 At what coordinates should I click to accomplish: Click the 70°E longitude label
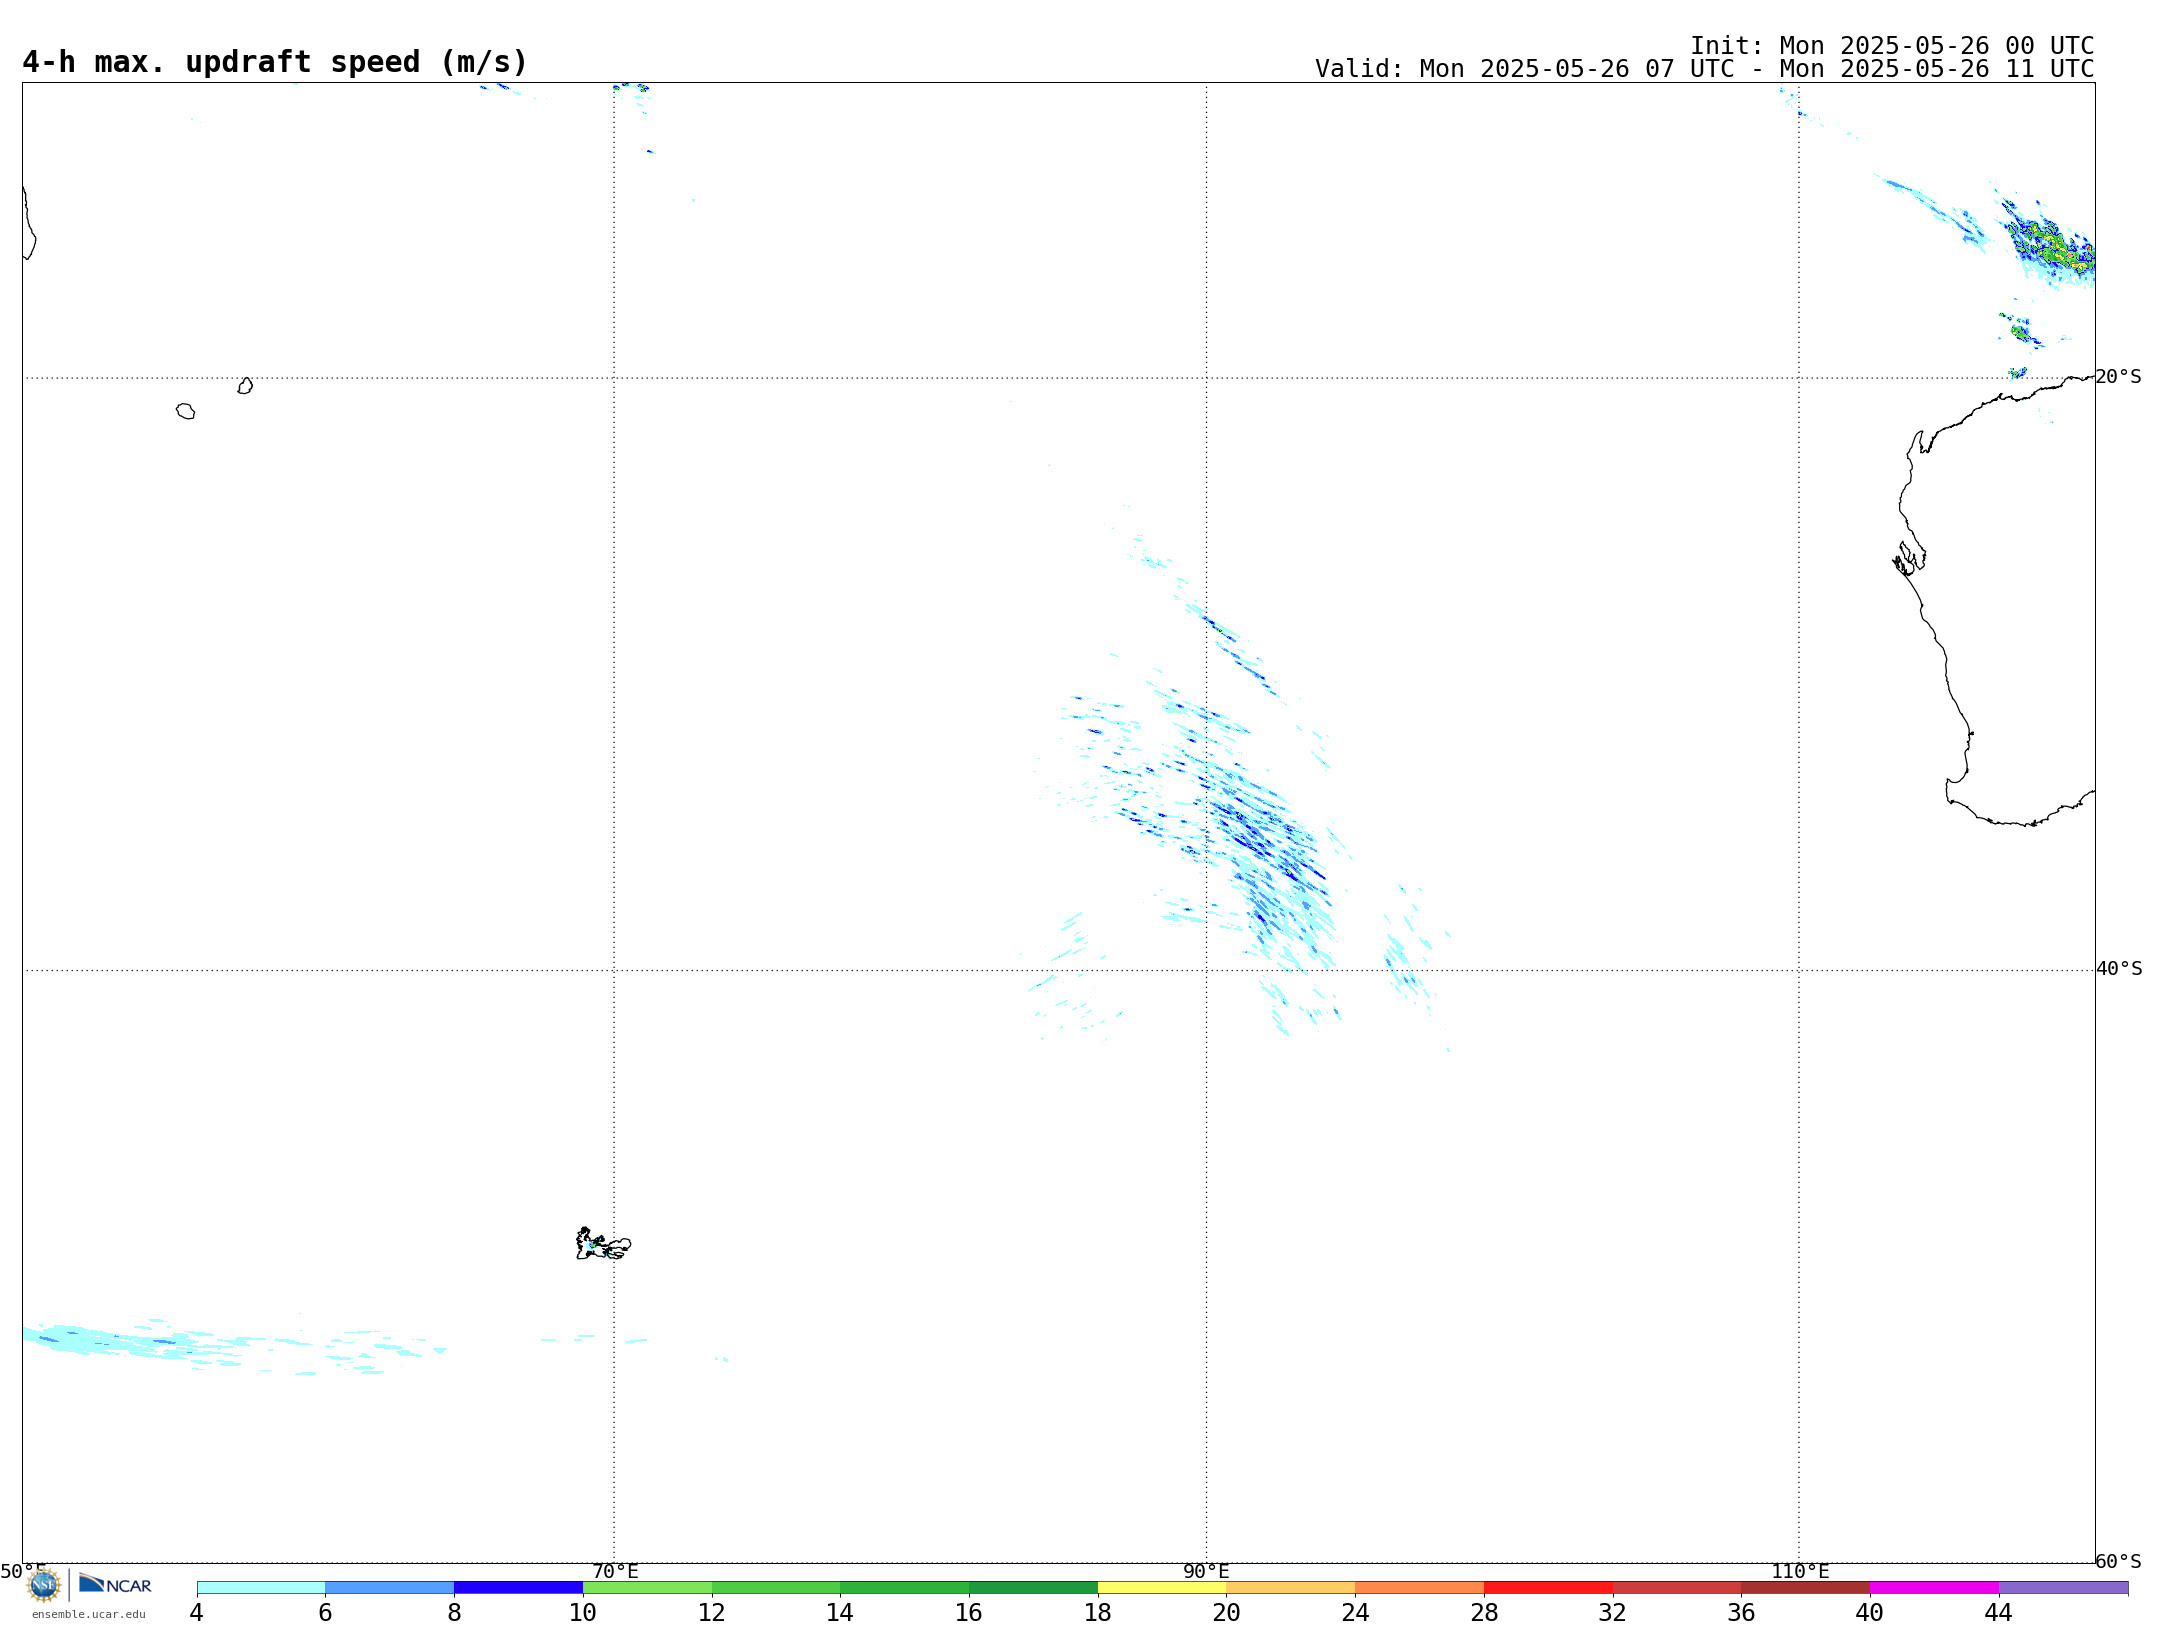pos(615,1572)
